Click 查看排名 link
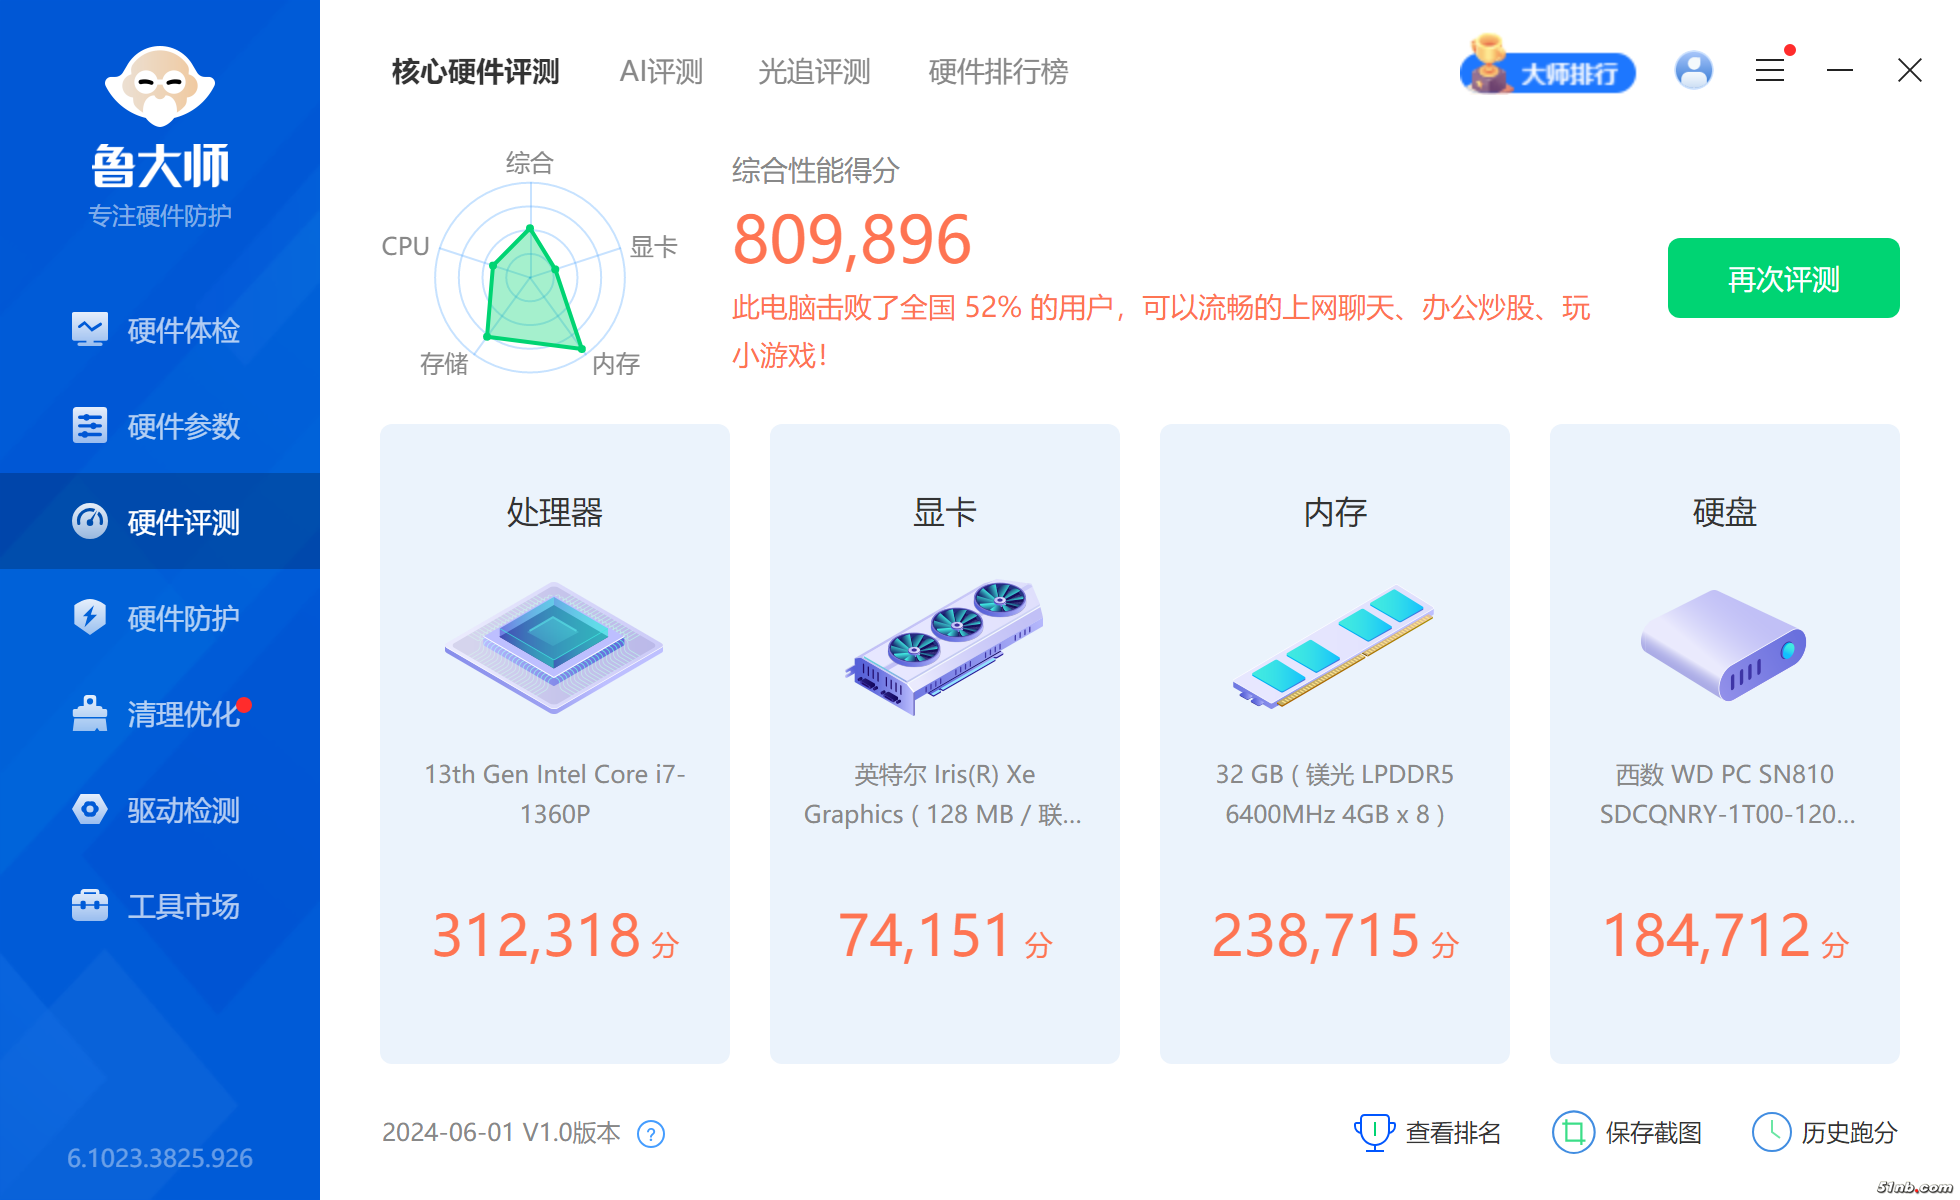The image size is (1960, 1200). pos(1428,1133)
